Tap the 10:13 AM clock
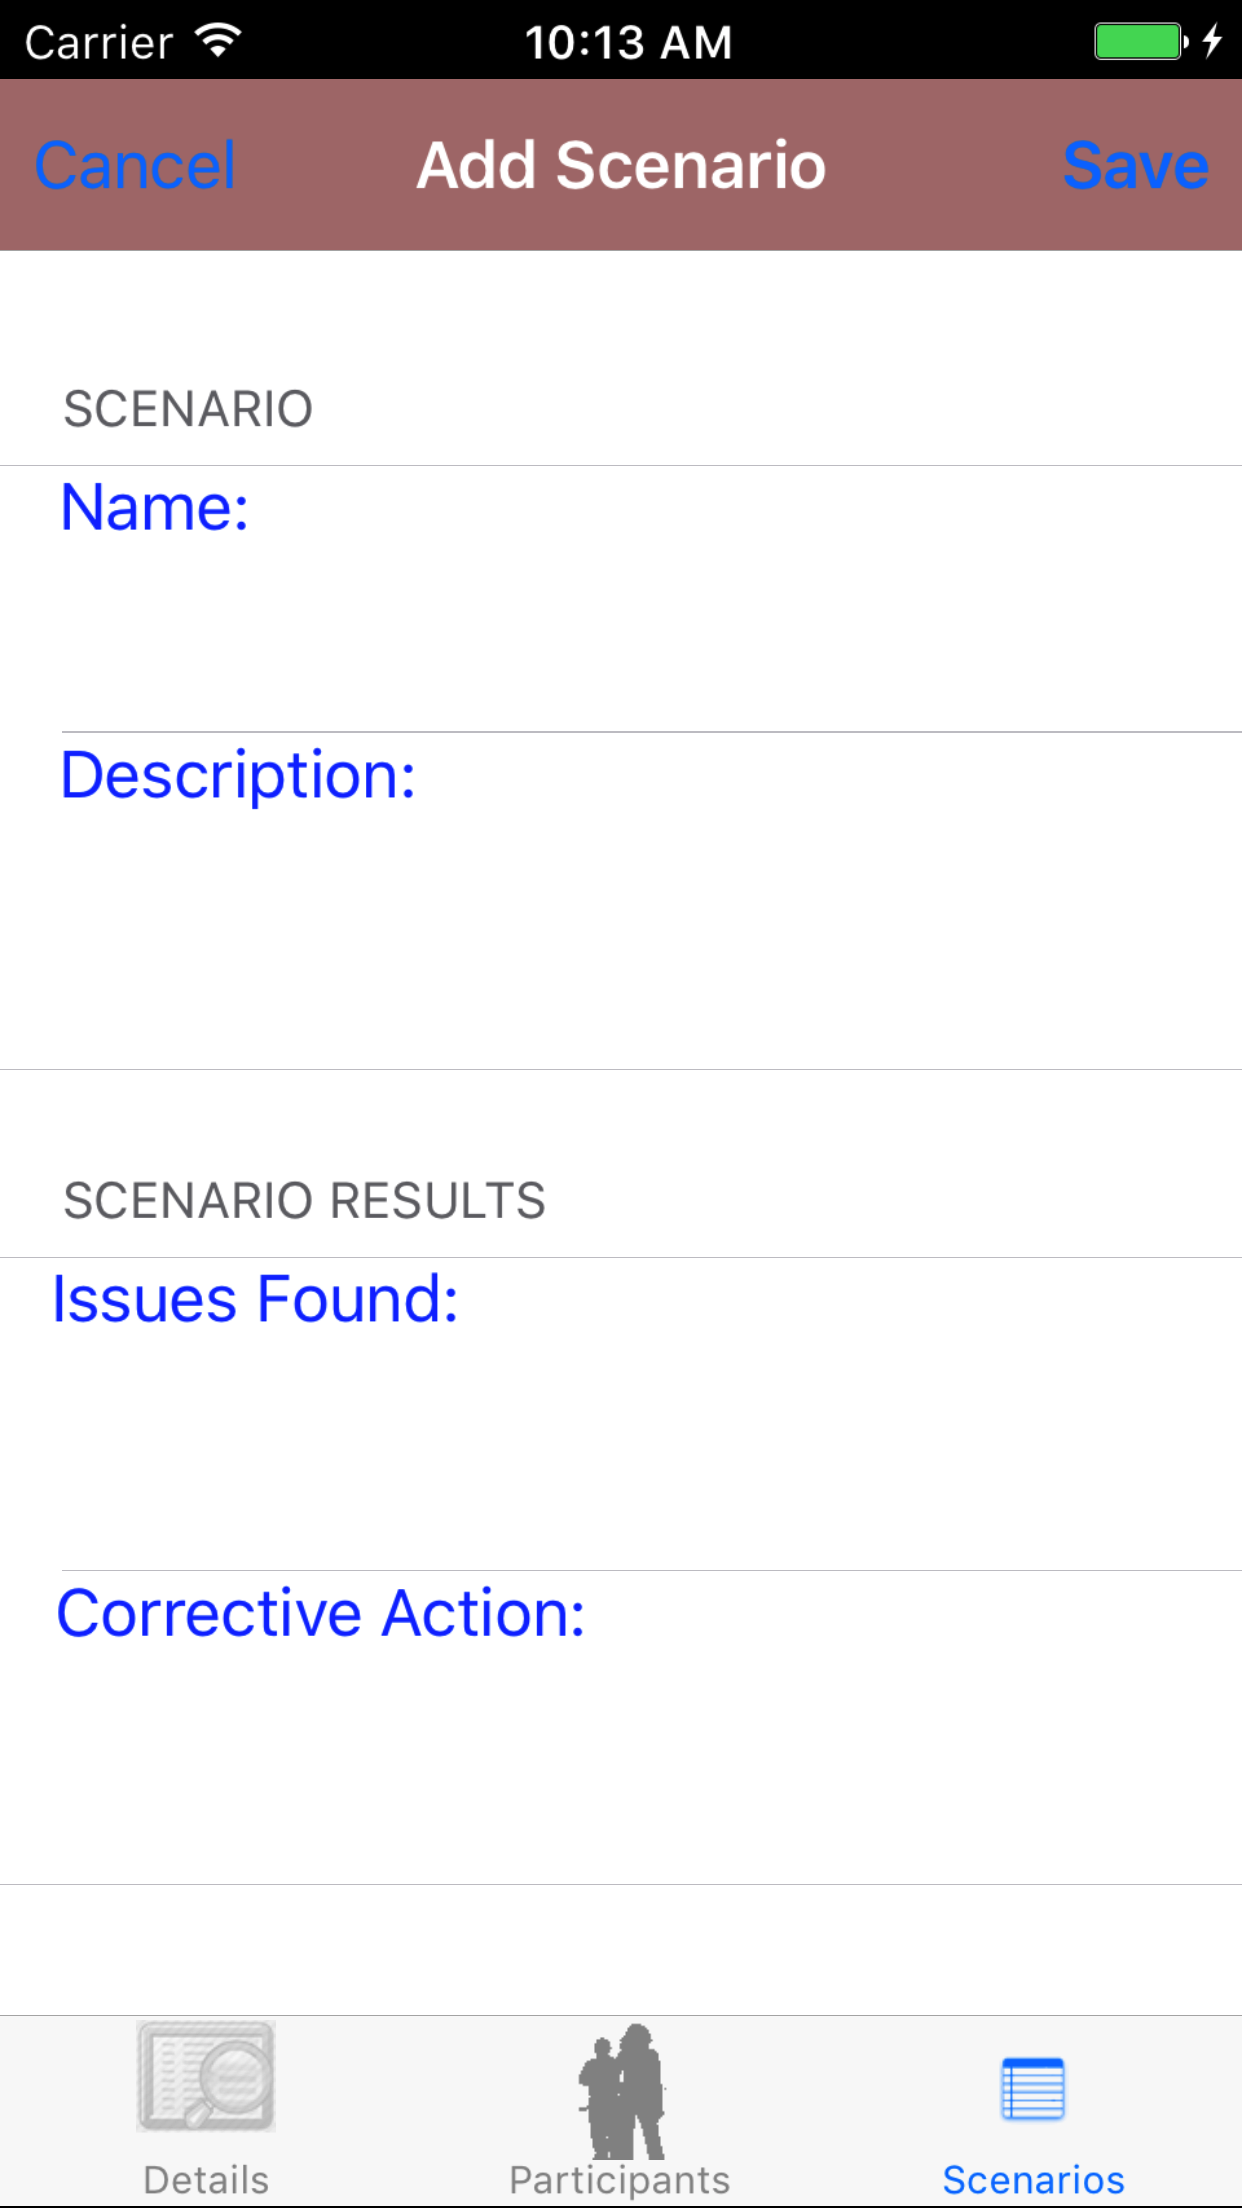 (628, 43)
